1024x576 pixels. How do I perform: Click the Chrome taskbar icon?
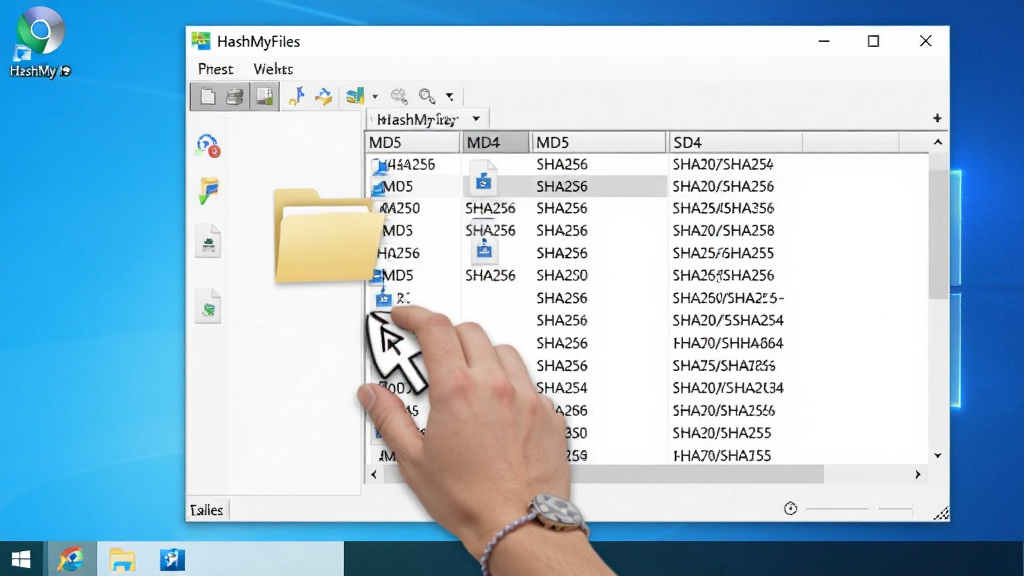tap(71, 559)
